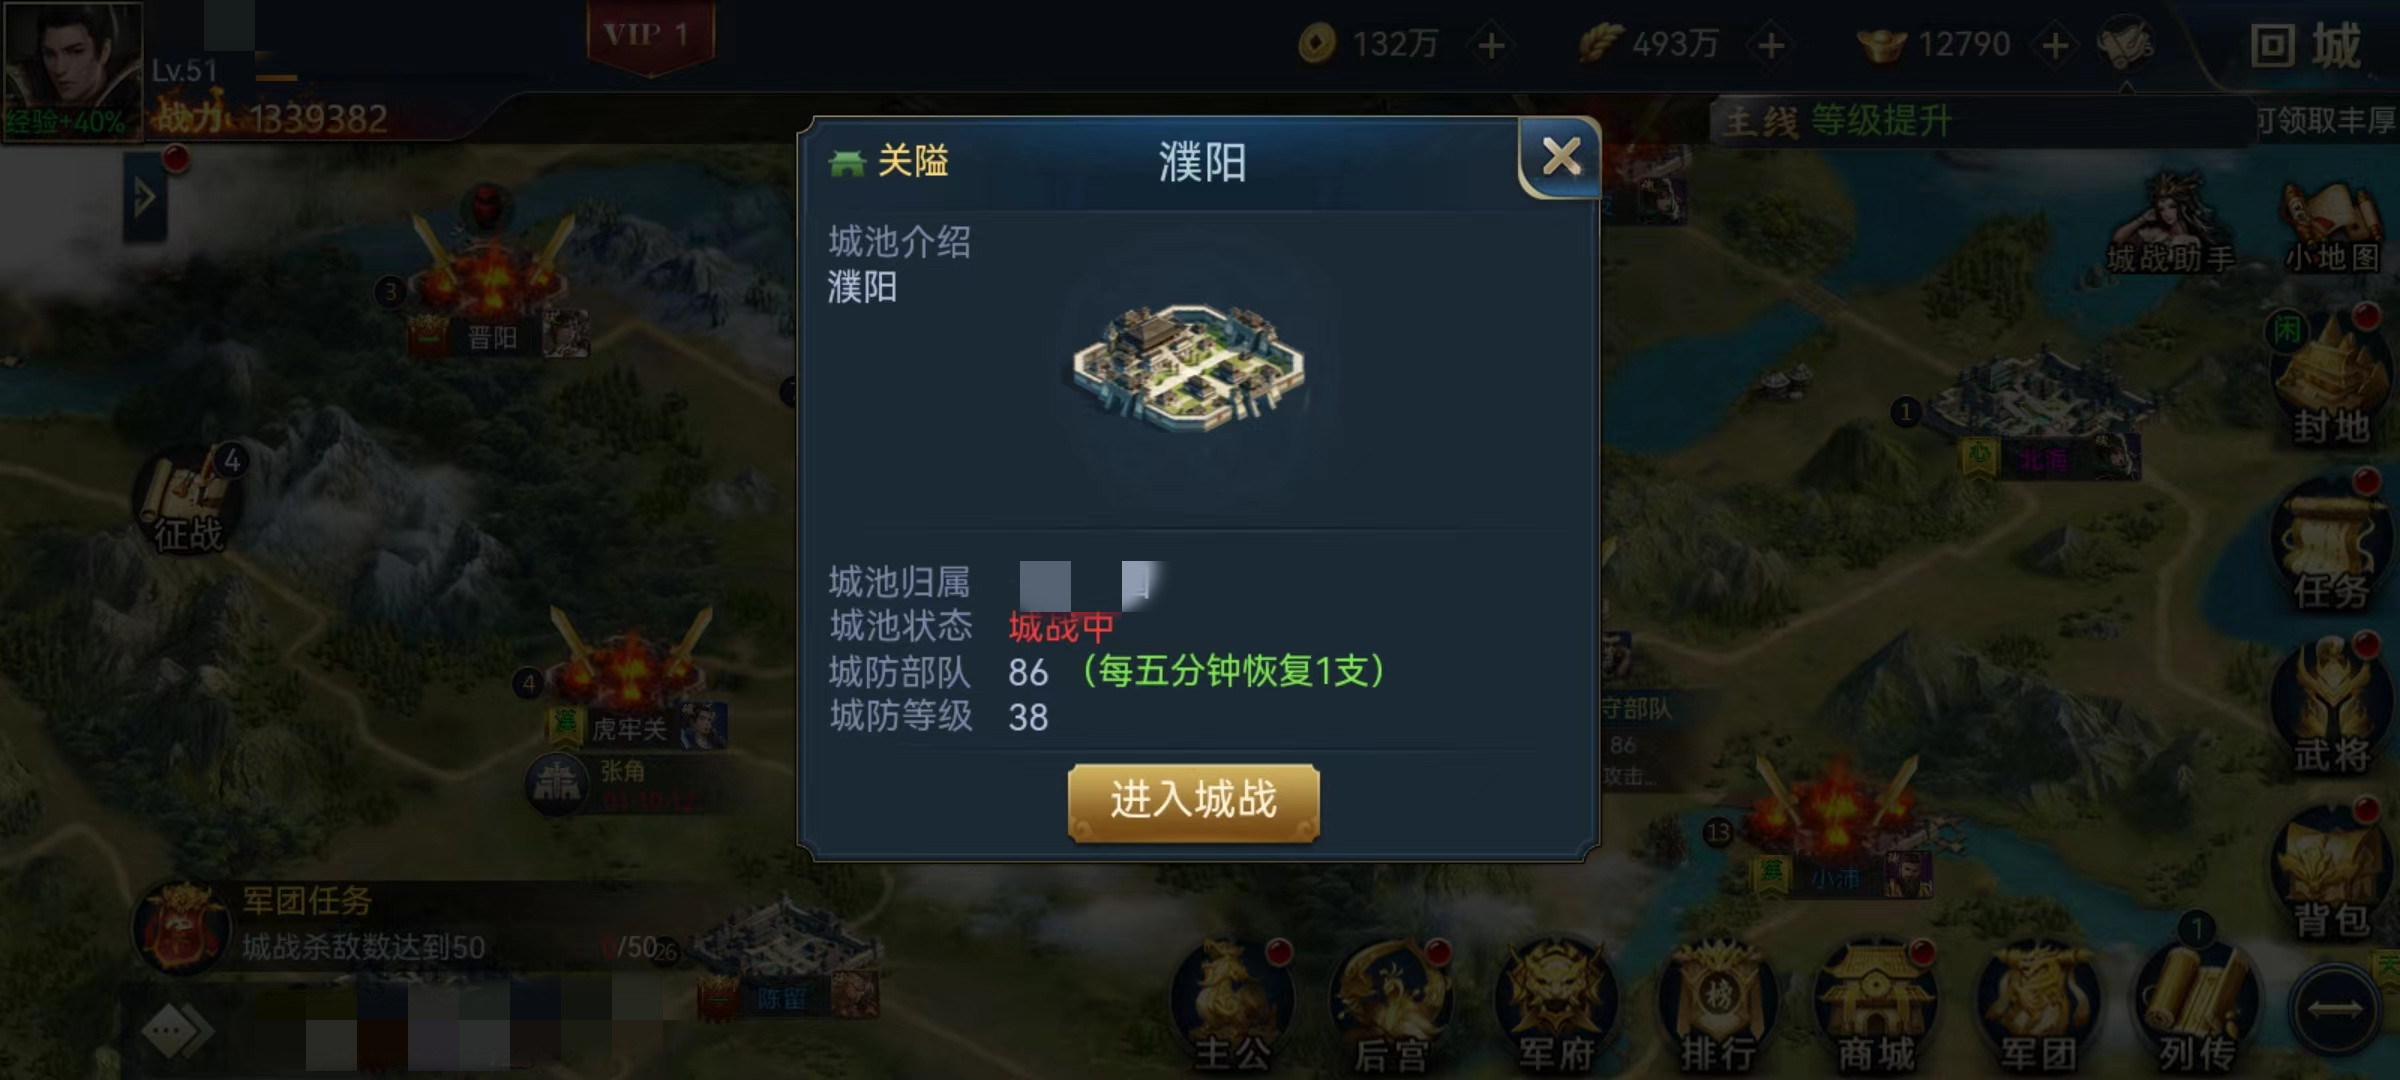Close the 濮阳 city info dialog
Viewport: 2400px width, 1080px height.
click(1561, 157)
